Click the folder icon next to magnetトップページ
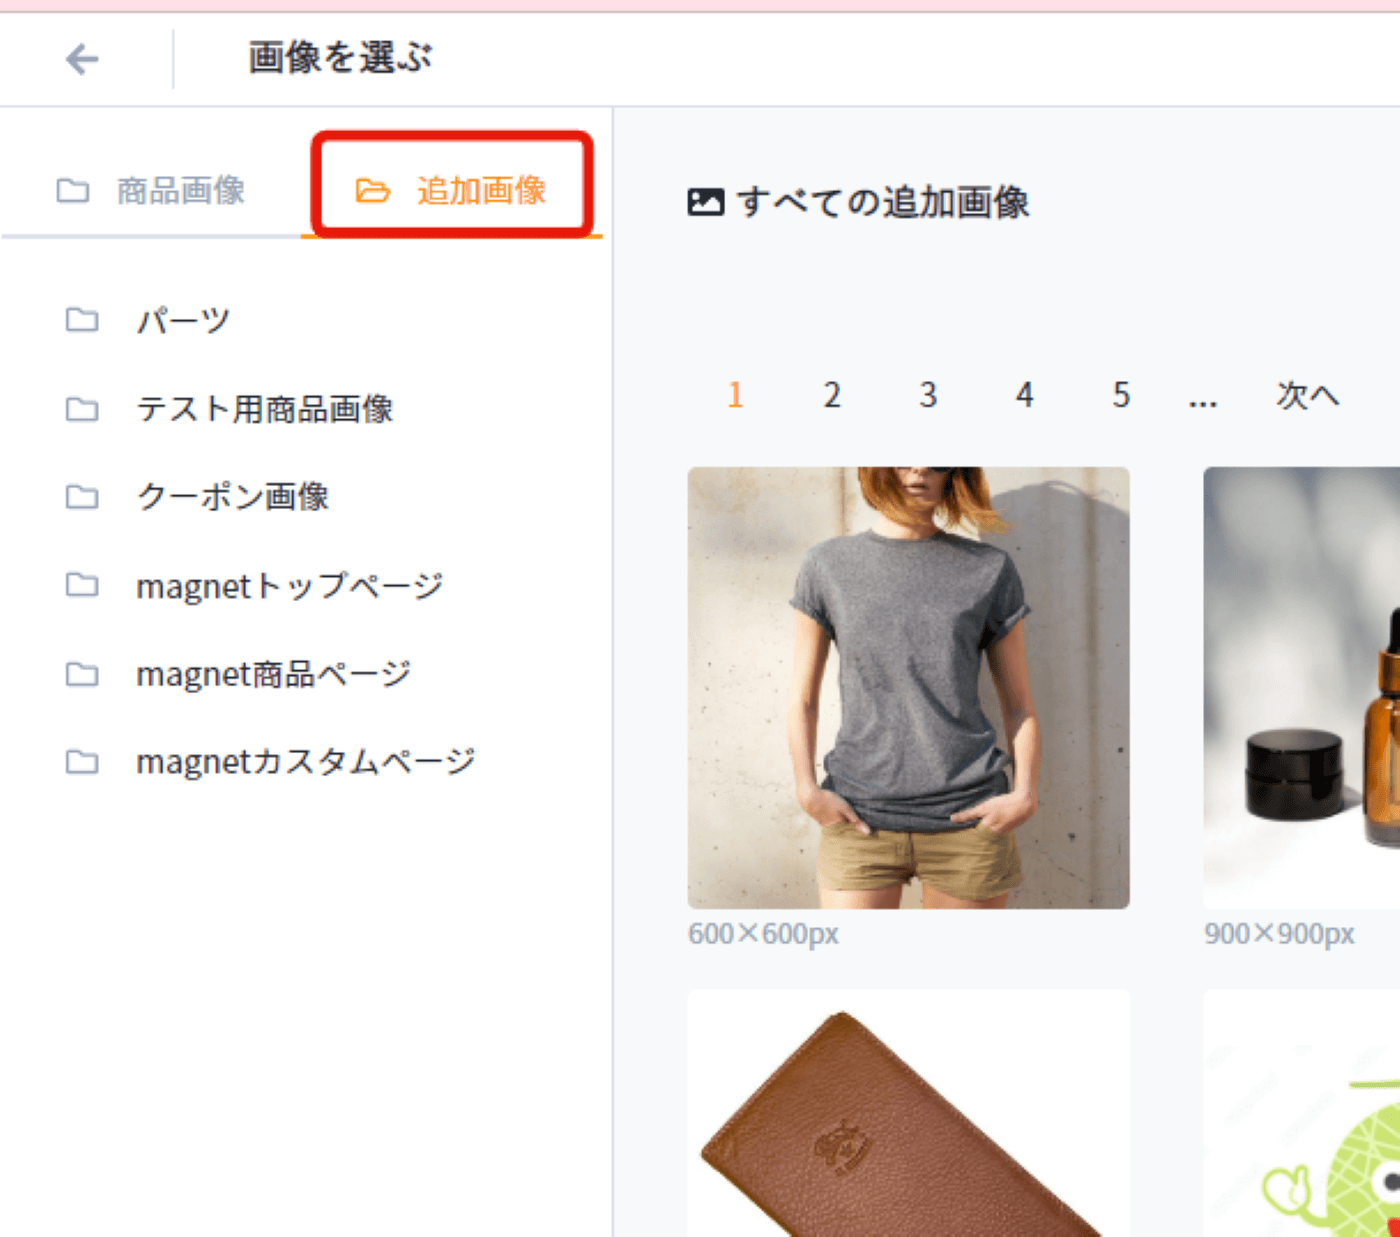1400x1237 pixels. [82, 585]
